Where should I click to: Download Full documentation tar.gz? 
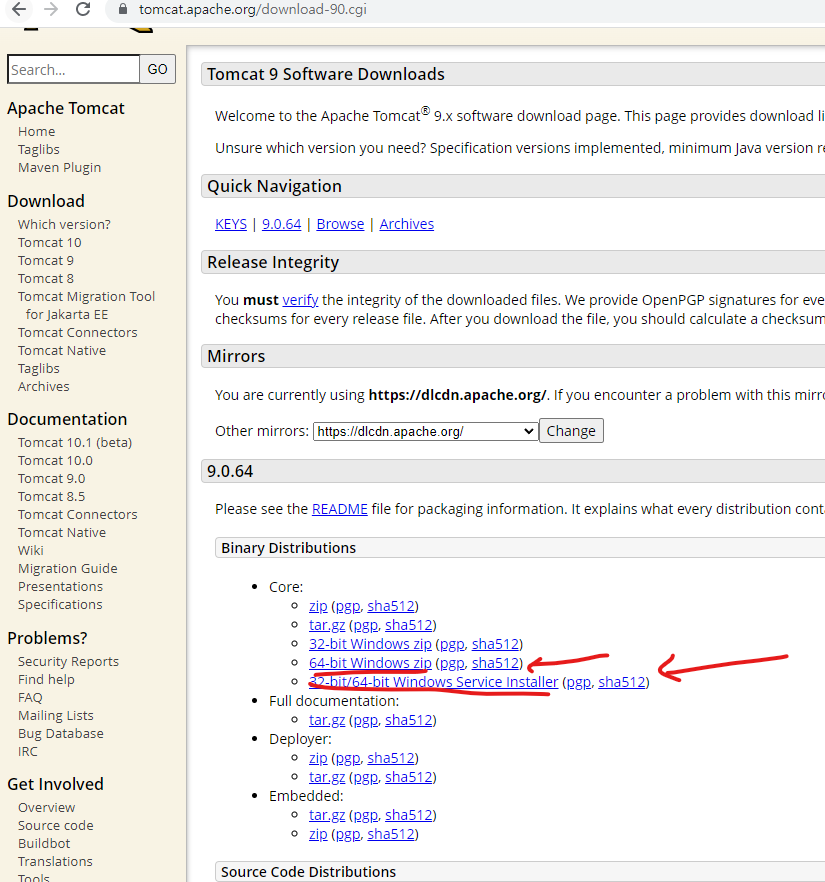tap(327, 721)
